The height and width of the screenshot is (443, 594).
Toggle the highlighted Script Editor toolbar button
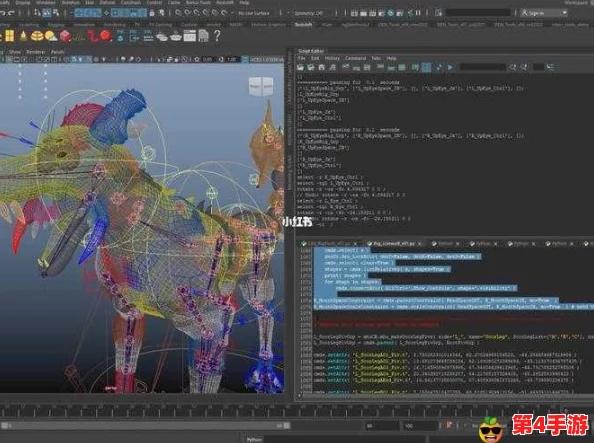coord(426,67)
